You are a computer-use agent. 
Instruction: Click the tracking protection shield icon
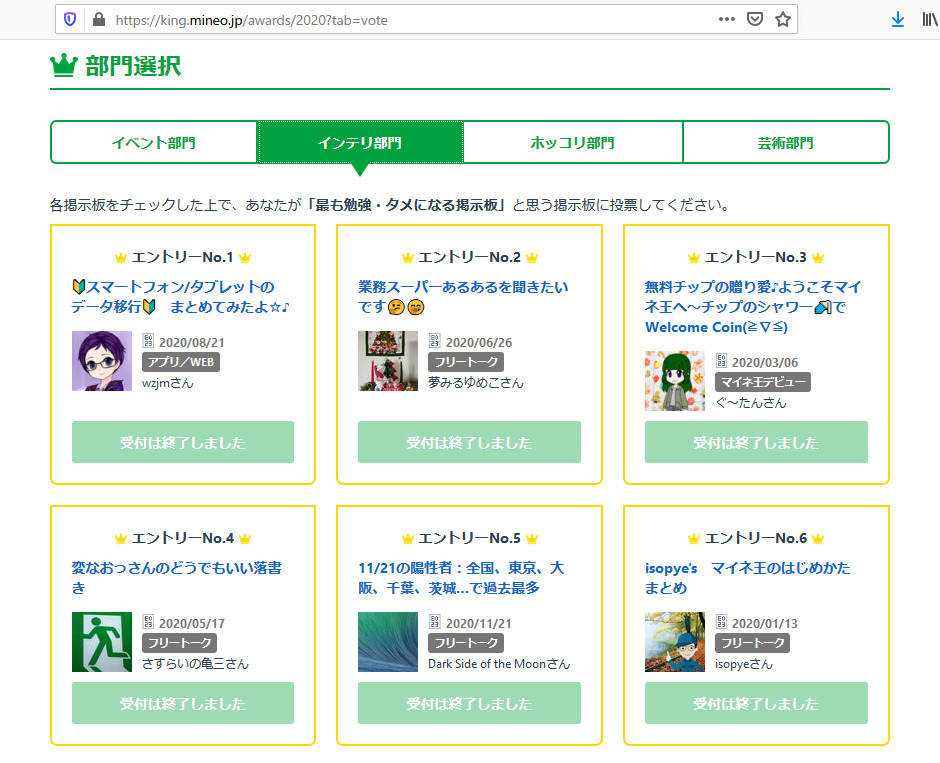[70, 19]
